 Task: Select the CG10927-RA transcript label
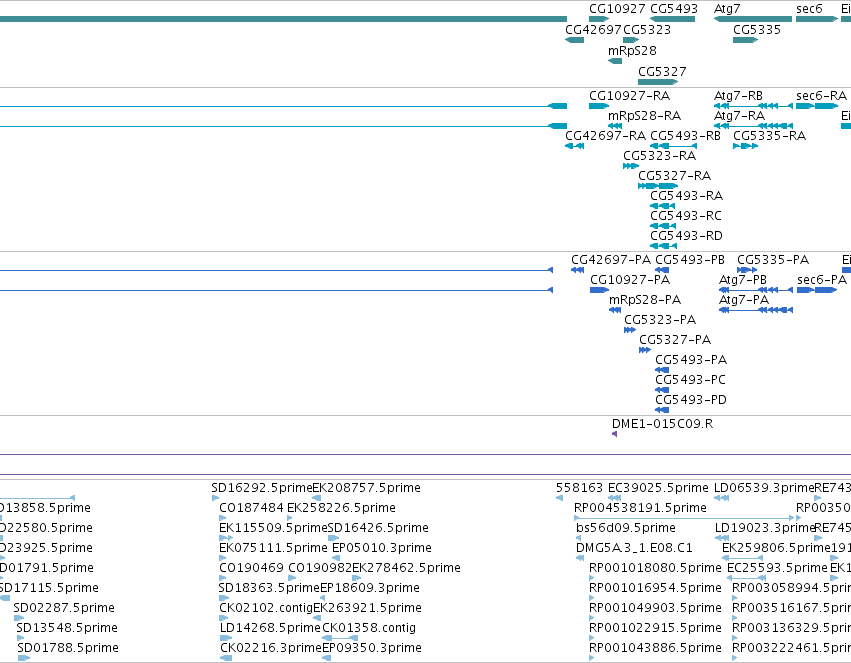click(630, 96)
